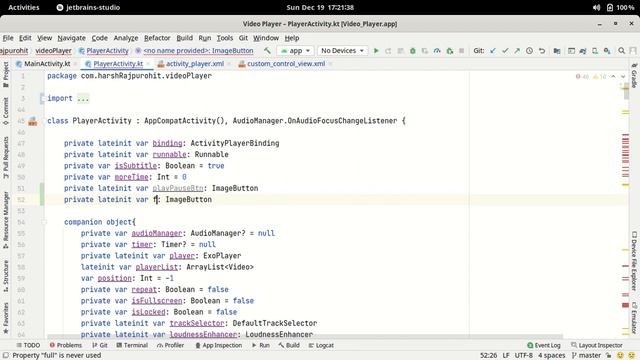
Task: Open the Commit tool window sidebar
Action: [6, 110]
